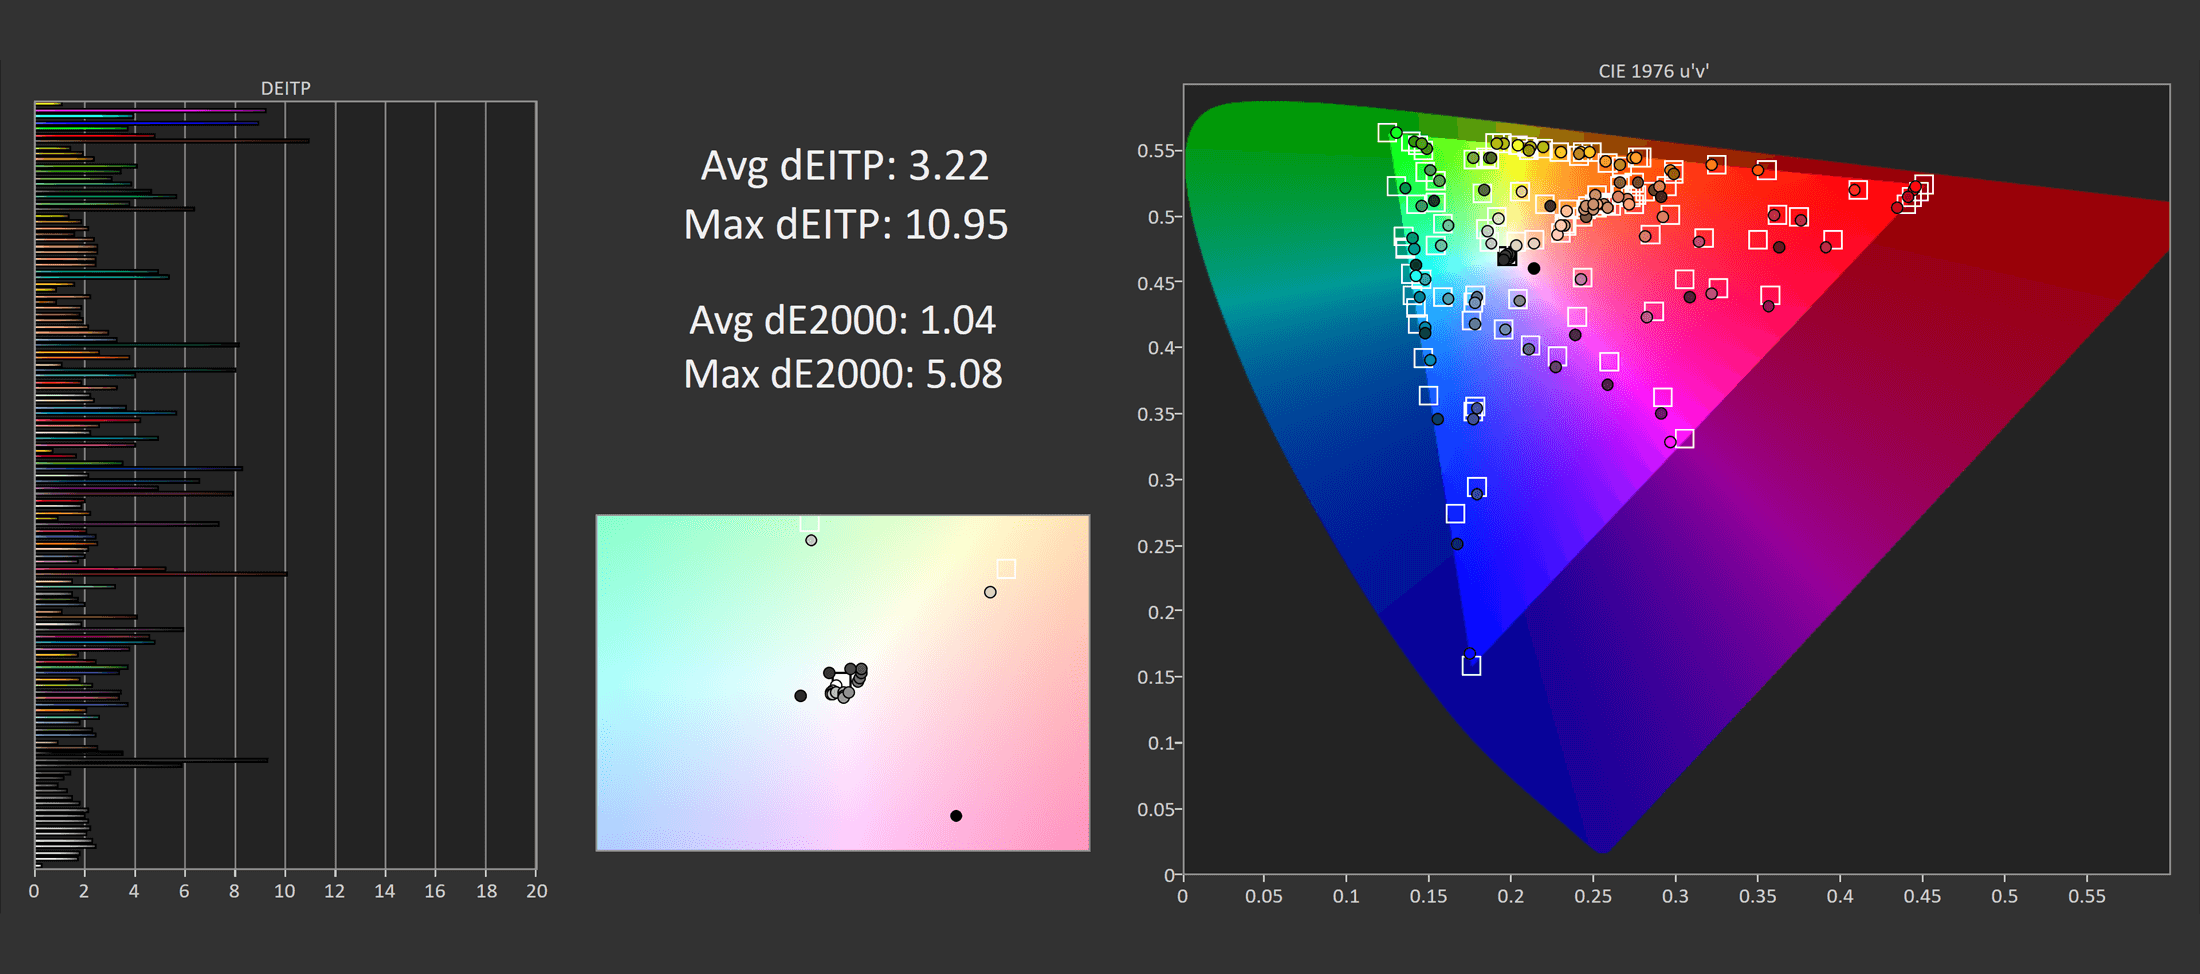Click the magenta target square in CIE chart

(x=1684, y=438)
